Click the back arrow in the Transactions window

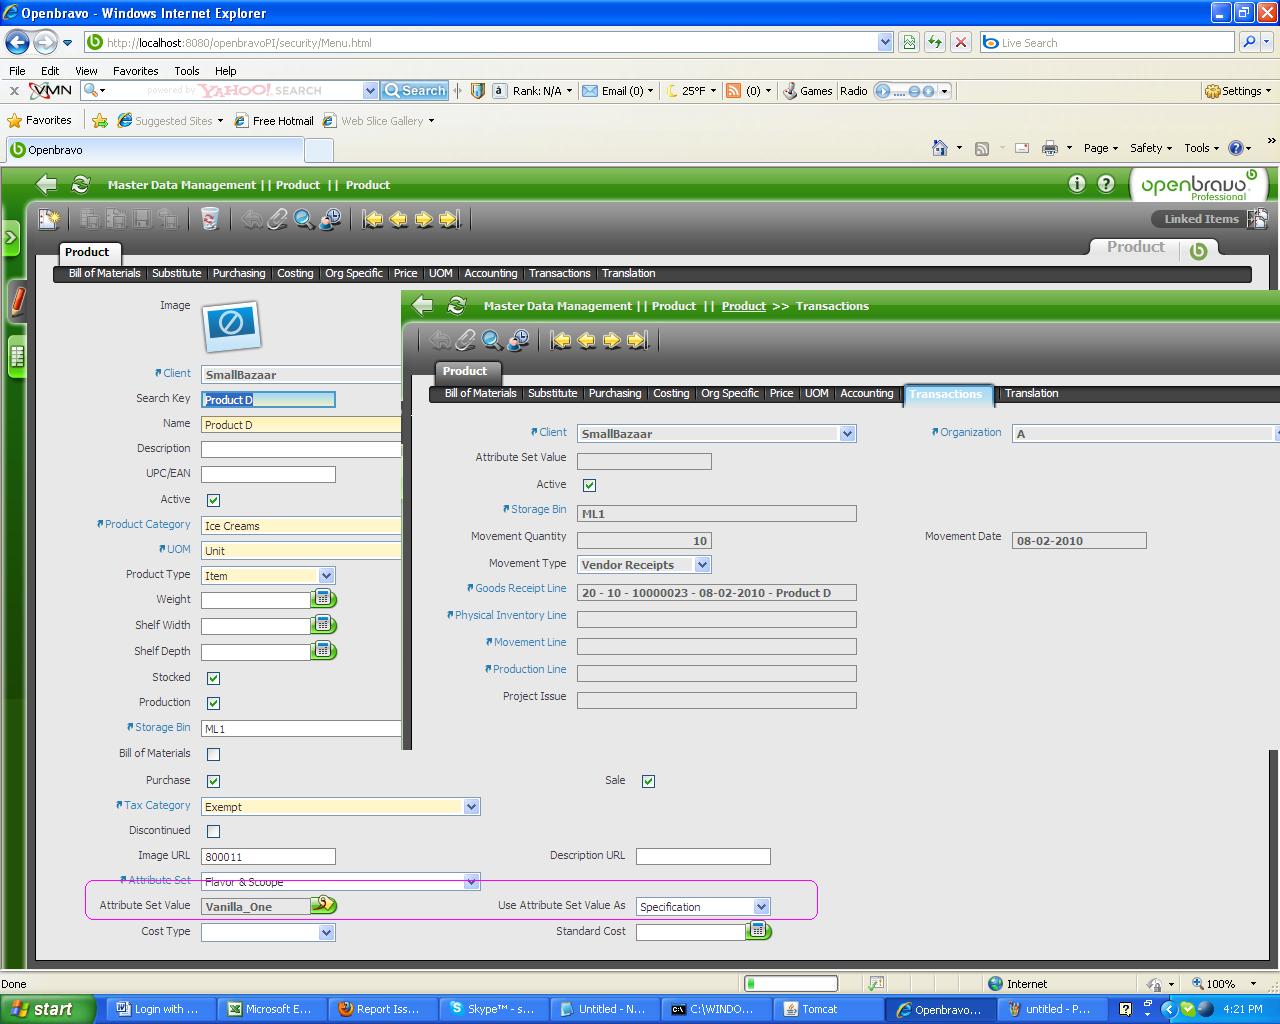(422, 305)
